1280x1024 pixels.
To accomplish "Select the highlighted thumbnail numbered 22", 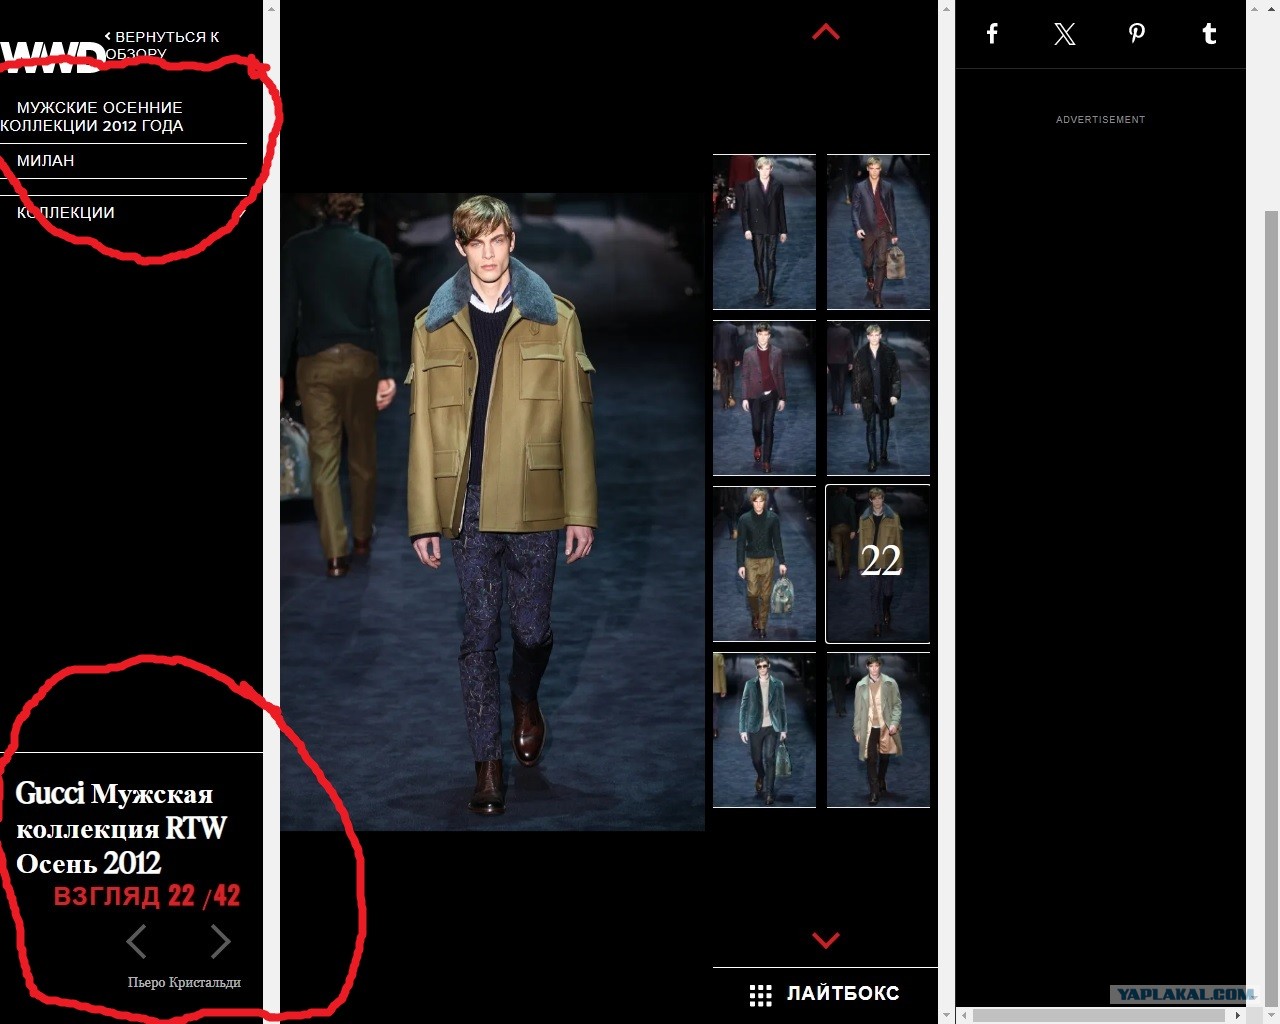I will point(878,564).
